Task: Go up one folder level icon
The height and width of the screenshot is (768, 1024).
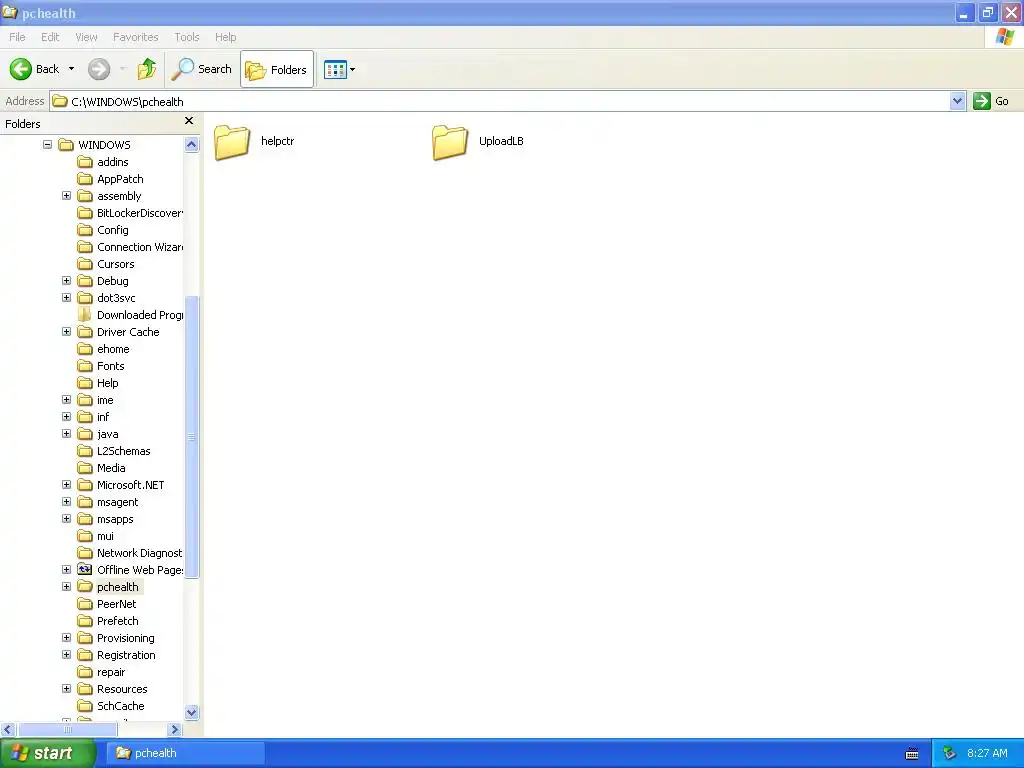Action: [147, 69]
